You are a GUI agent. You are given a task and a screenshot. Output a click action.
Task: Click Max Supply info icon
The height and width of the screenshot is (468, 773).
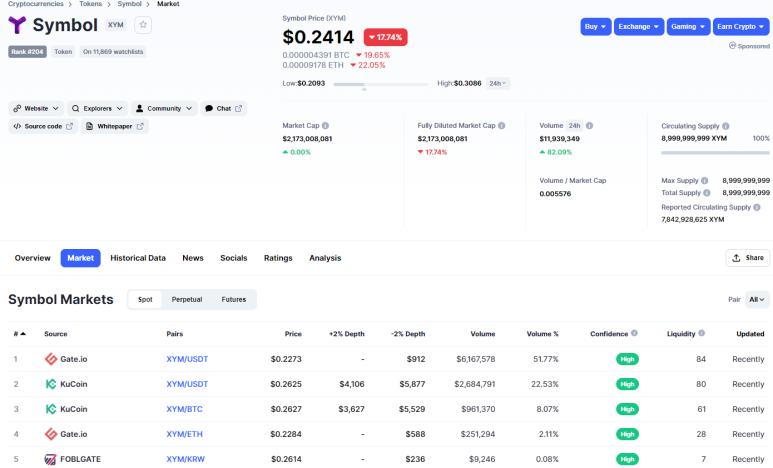point(704,180)
